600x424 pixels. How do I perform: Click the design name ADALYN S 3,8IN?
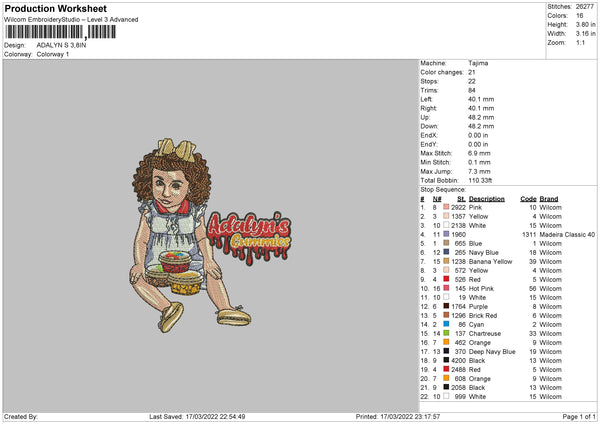tap(61, 45)
